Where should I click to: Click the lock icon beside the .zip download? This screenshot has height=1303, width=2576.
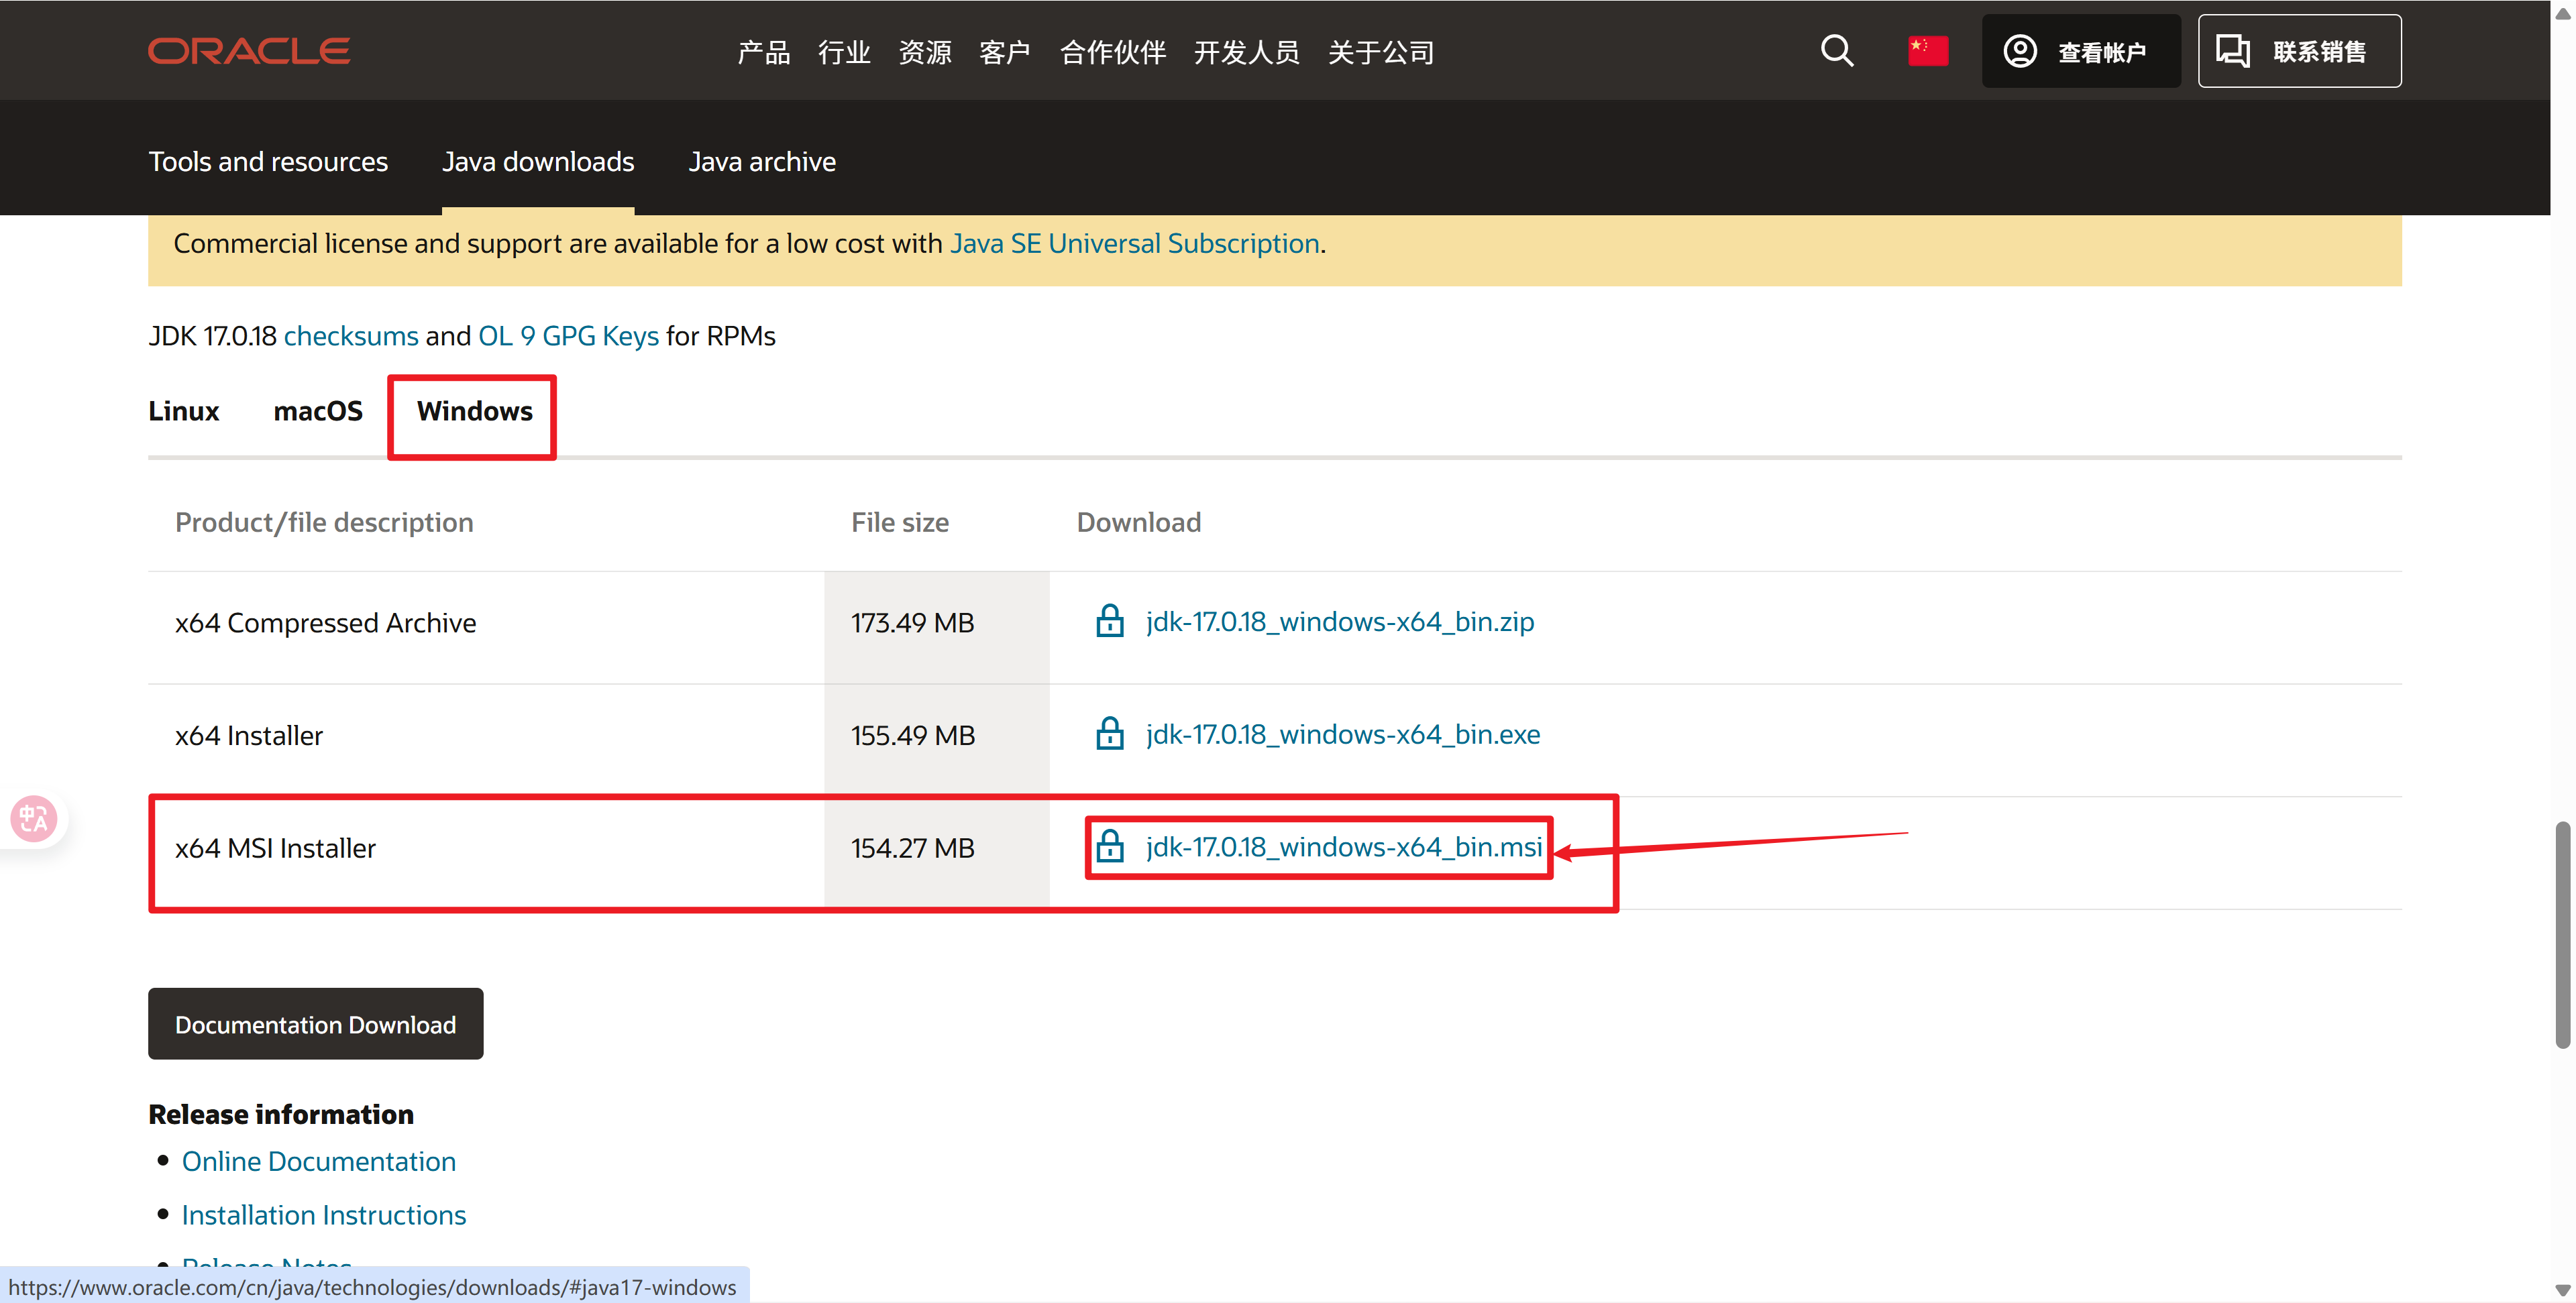tap(1109, 621)
